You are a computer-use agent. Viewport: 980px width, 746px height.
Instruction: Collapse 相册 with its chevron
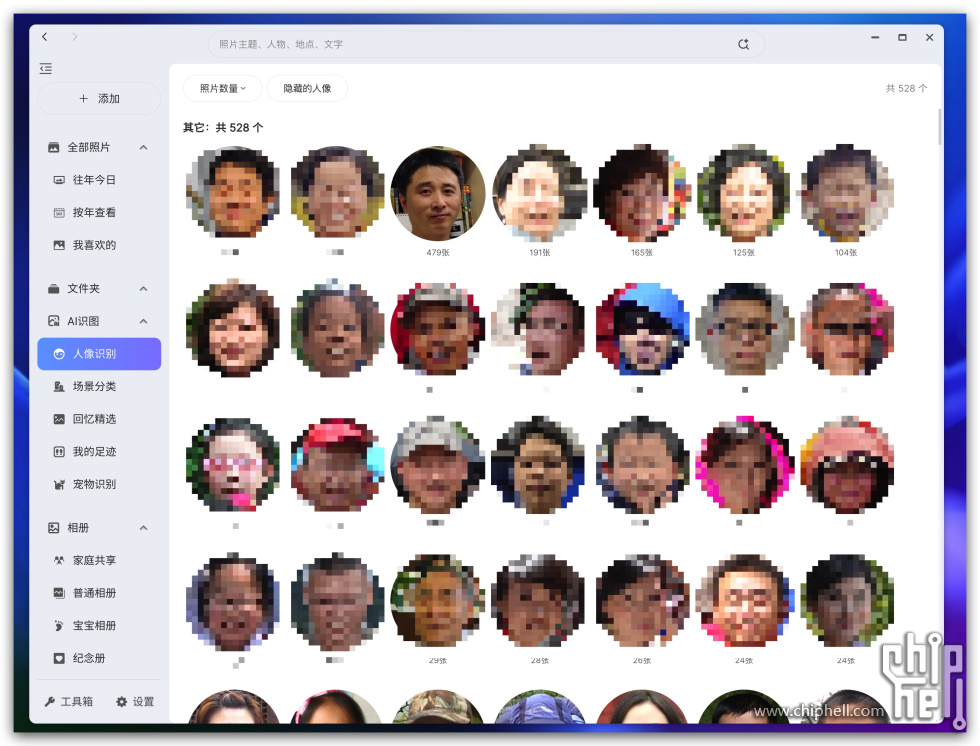(143, 528)
